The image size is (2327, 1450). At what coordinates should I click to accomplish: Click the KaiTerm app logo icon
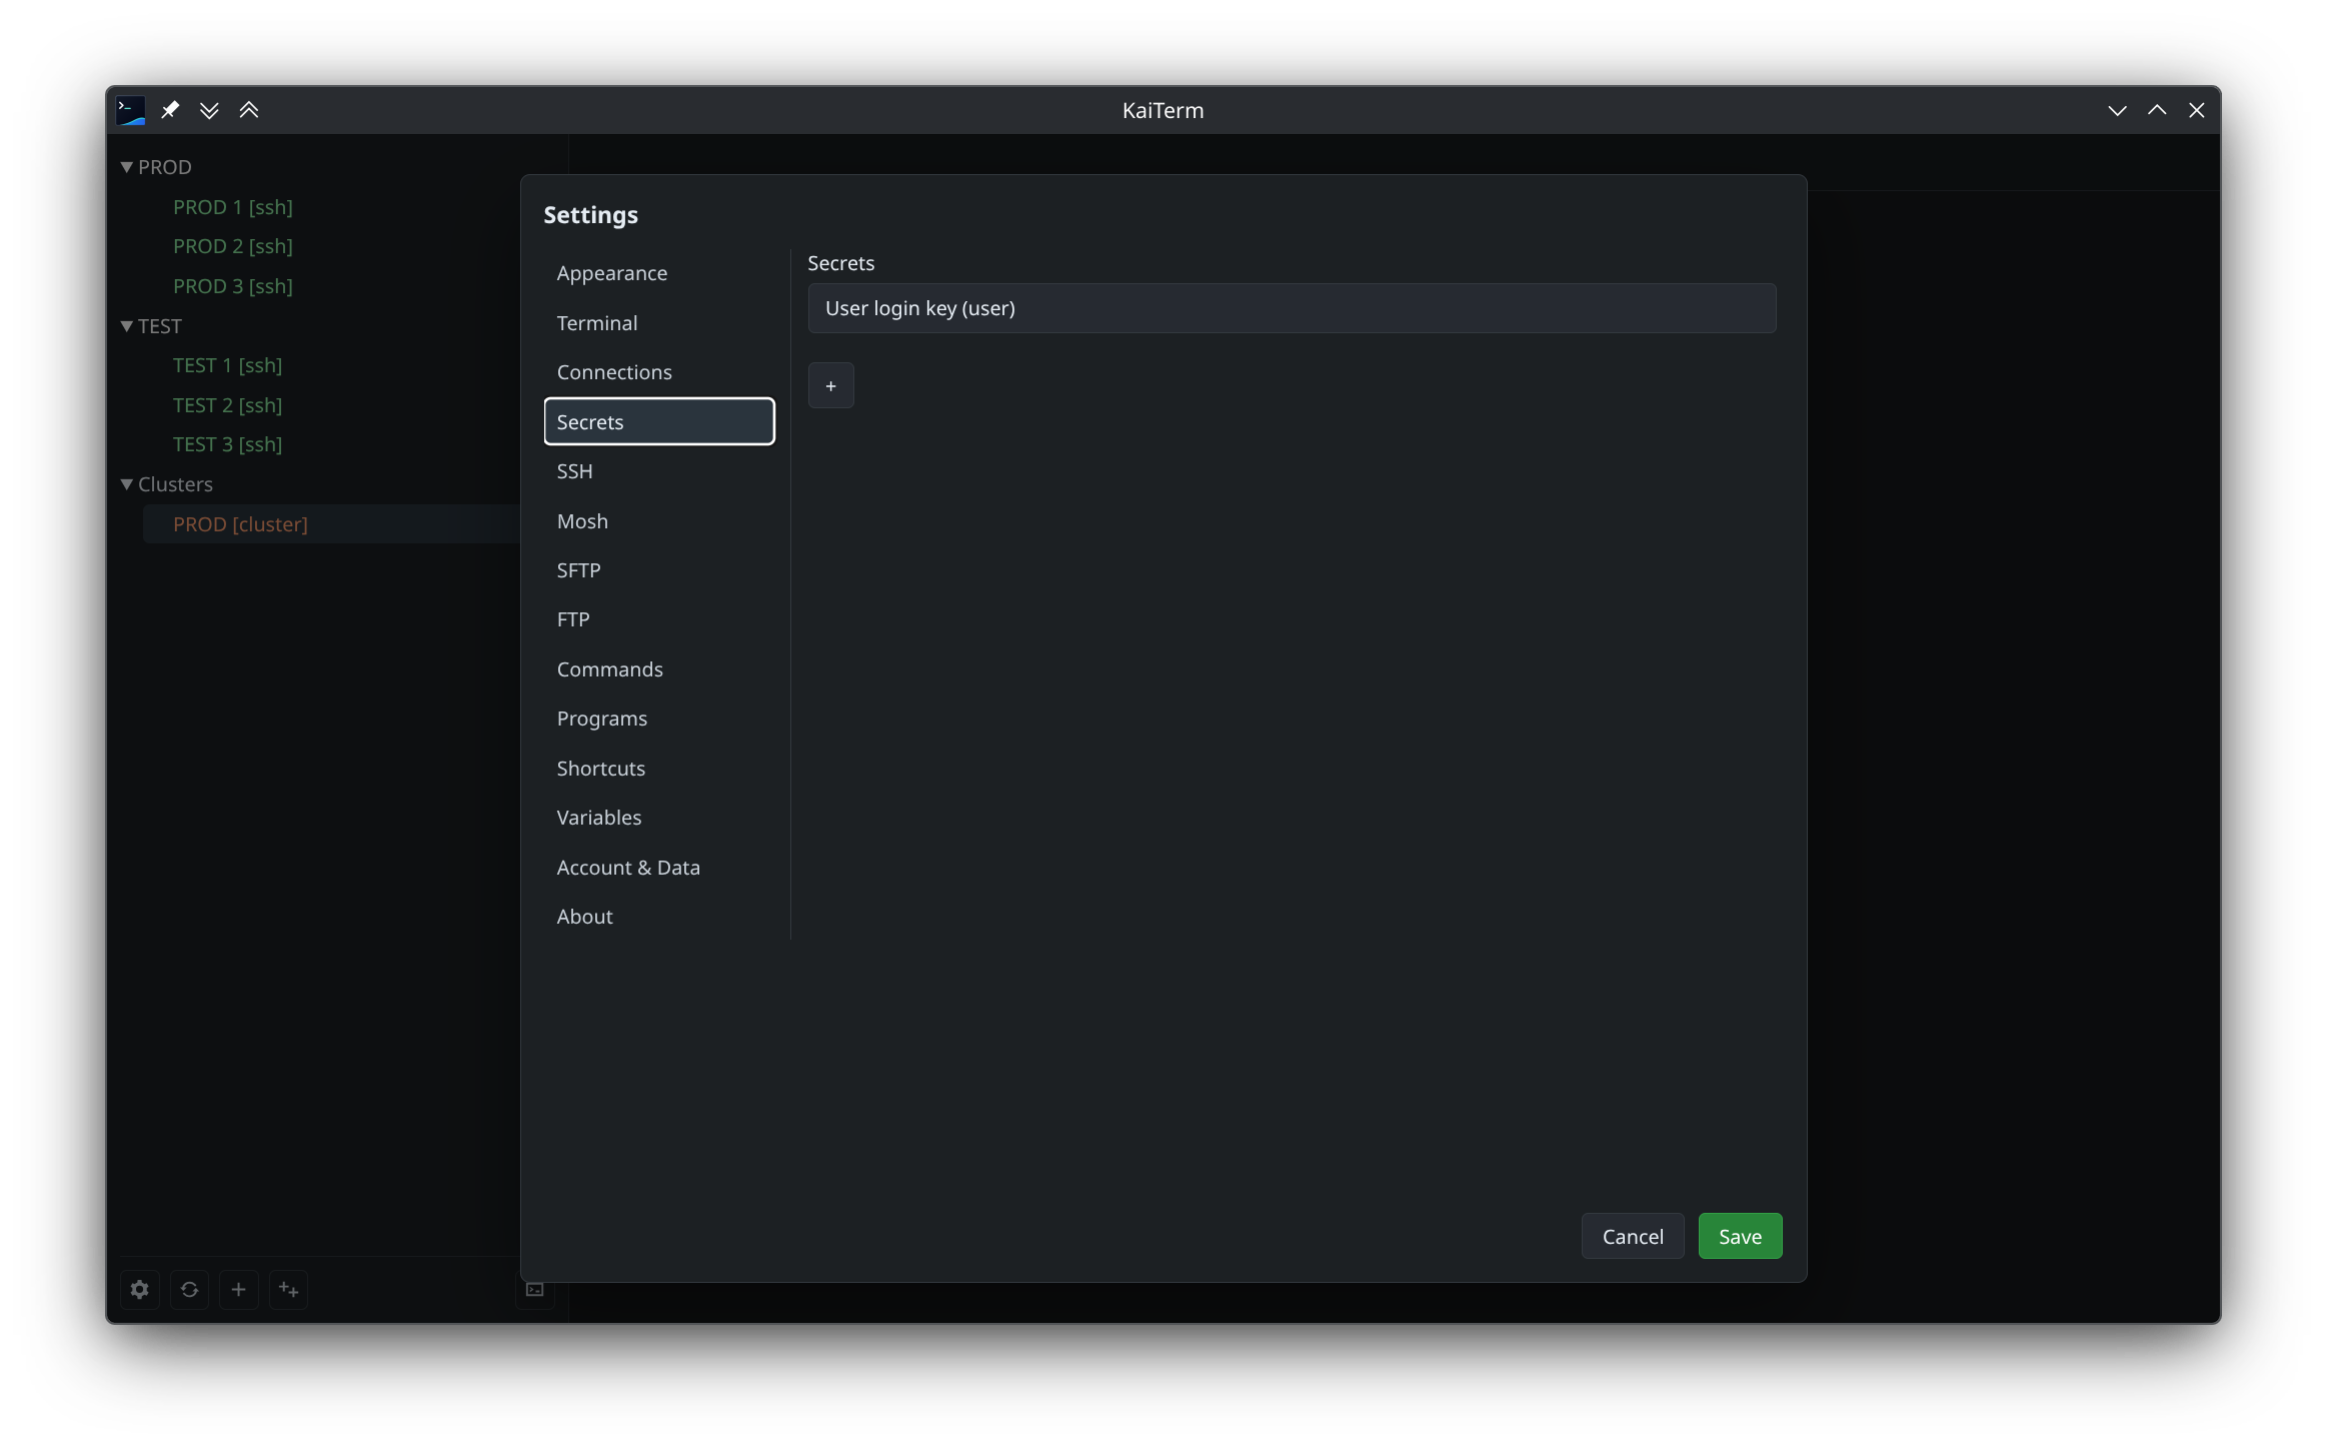[131, 110]
